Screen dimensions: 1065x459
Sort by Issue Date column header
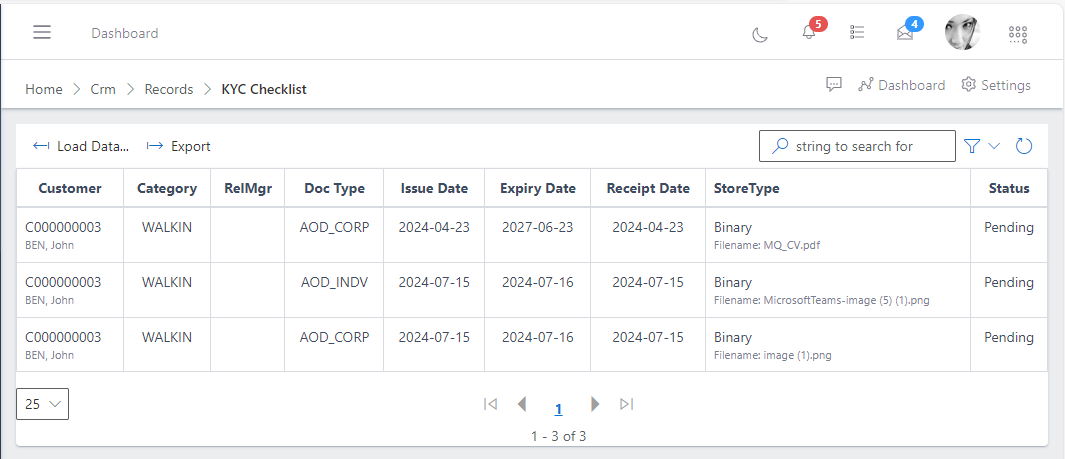pyautogui.click(x=434, y=188)
